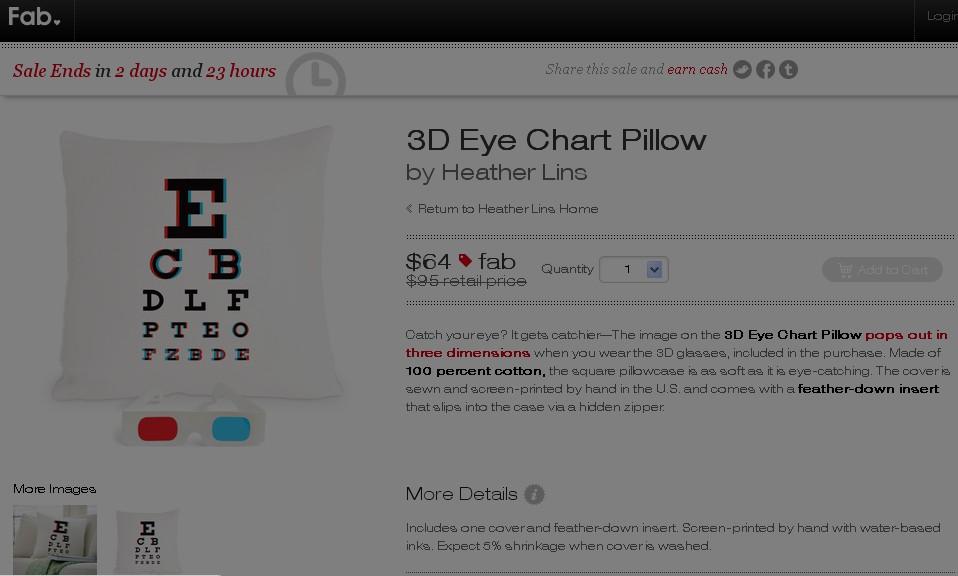The height and width of the screenshot is (576, 958).
Task: Follow the Return to Heather Lins Home link
Action: coord(508,209)
